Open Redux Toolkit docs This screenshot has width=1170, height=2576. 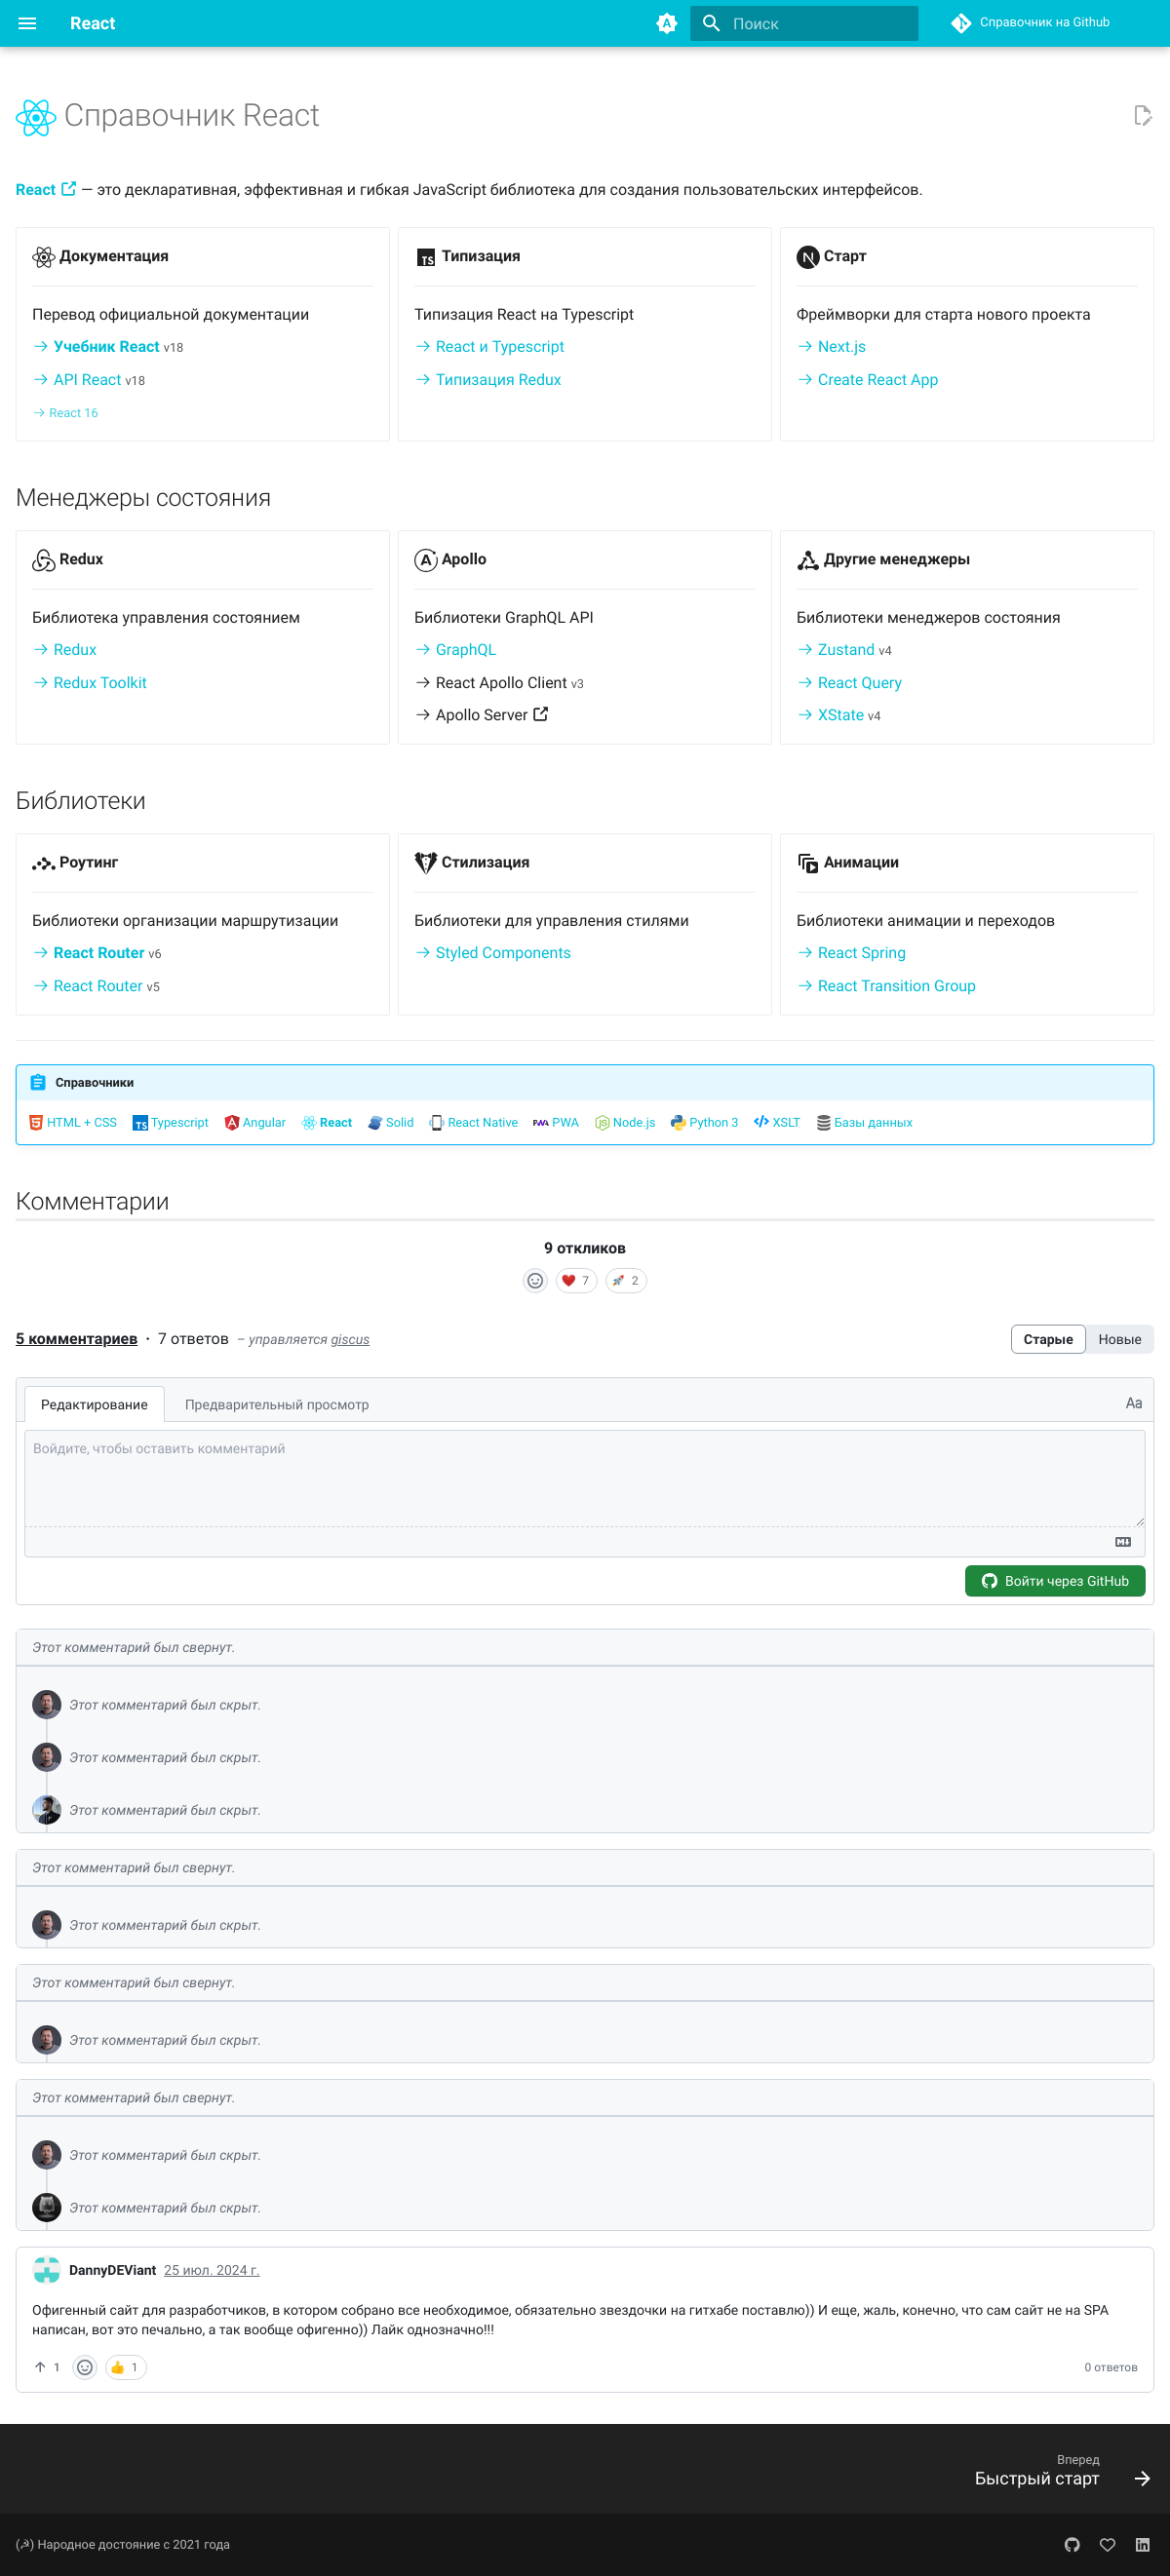(100, 683)
